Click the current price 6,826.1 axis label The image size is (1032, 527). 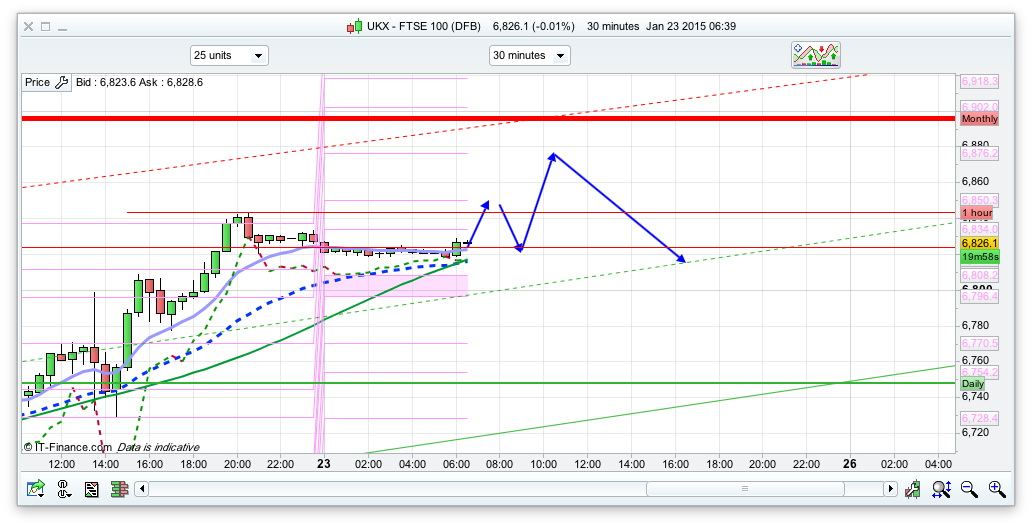[x=976, y=243]
